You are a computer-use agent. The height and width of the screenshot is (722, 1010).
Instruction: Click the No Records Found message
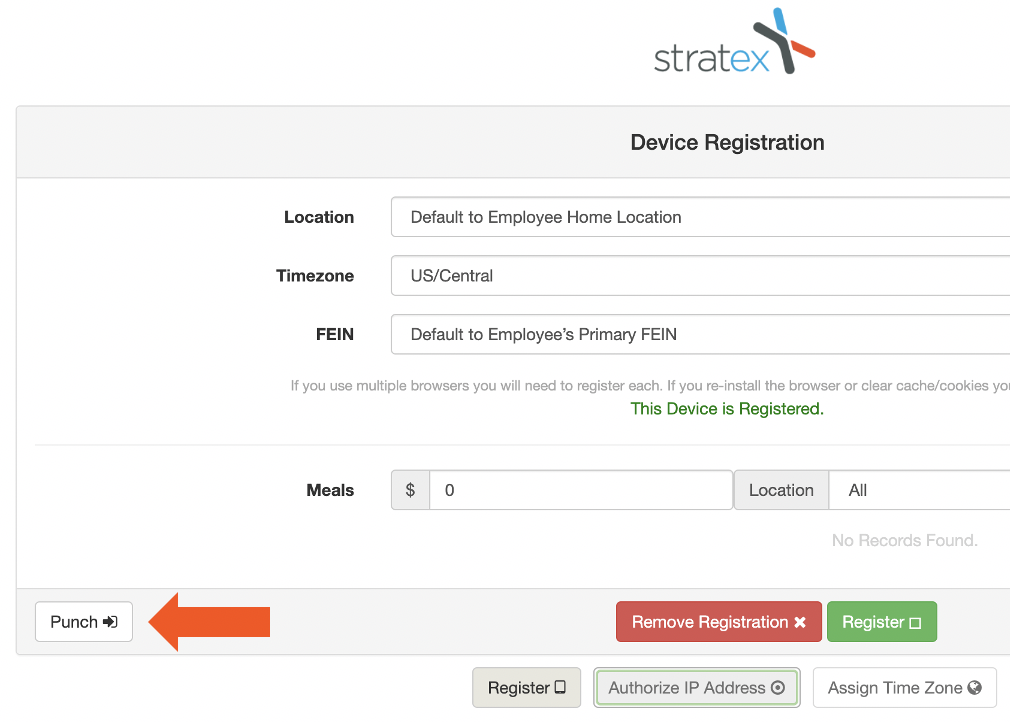(904, 540)
